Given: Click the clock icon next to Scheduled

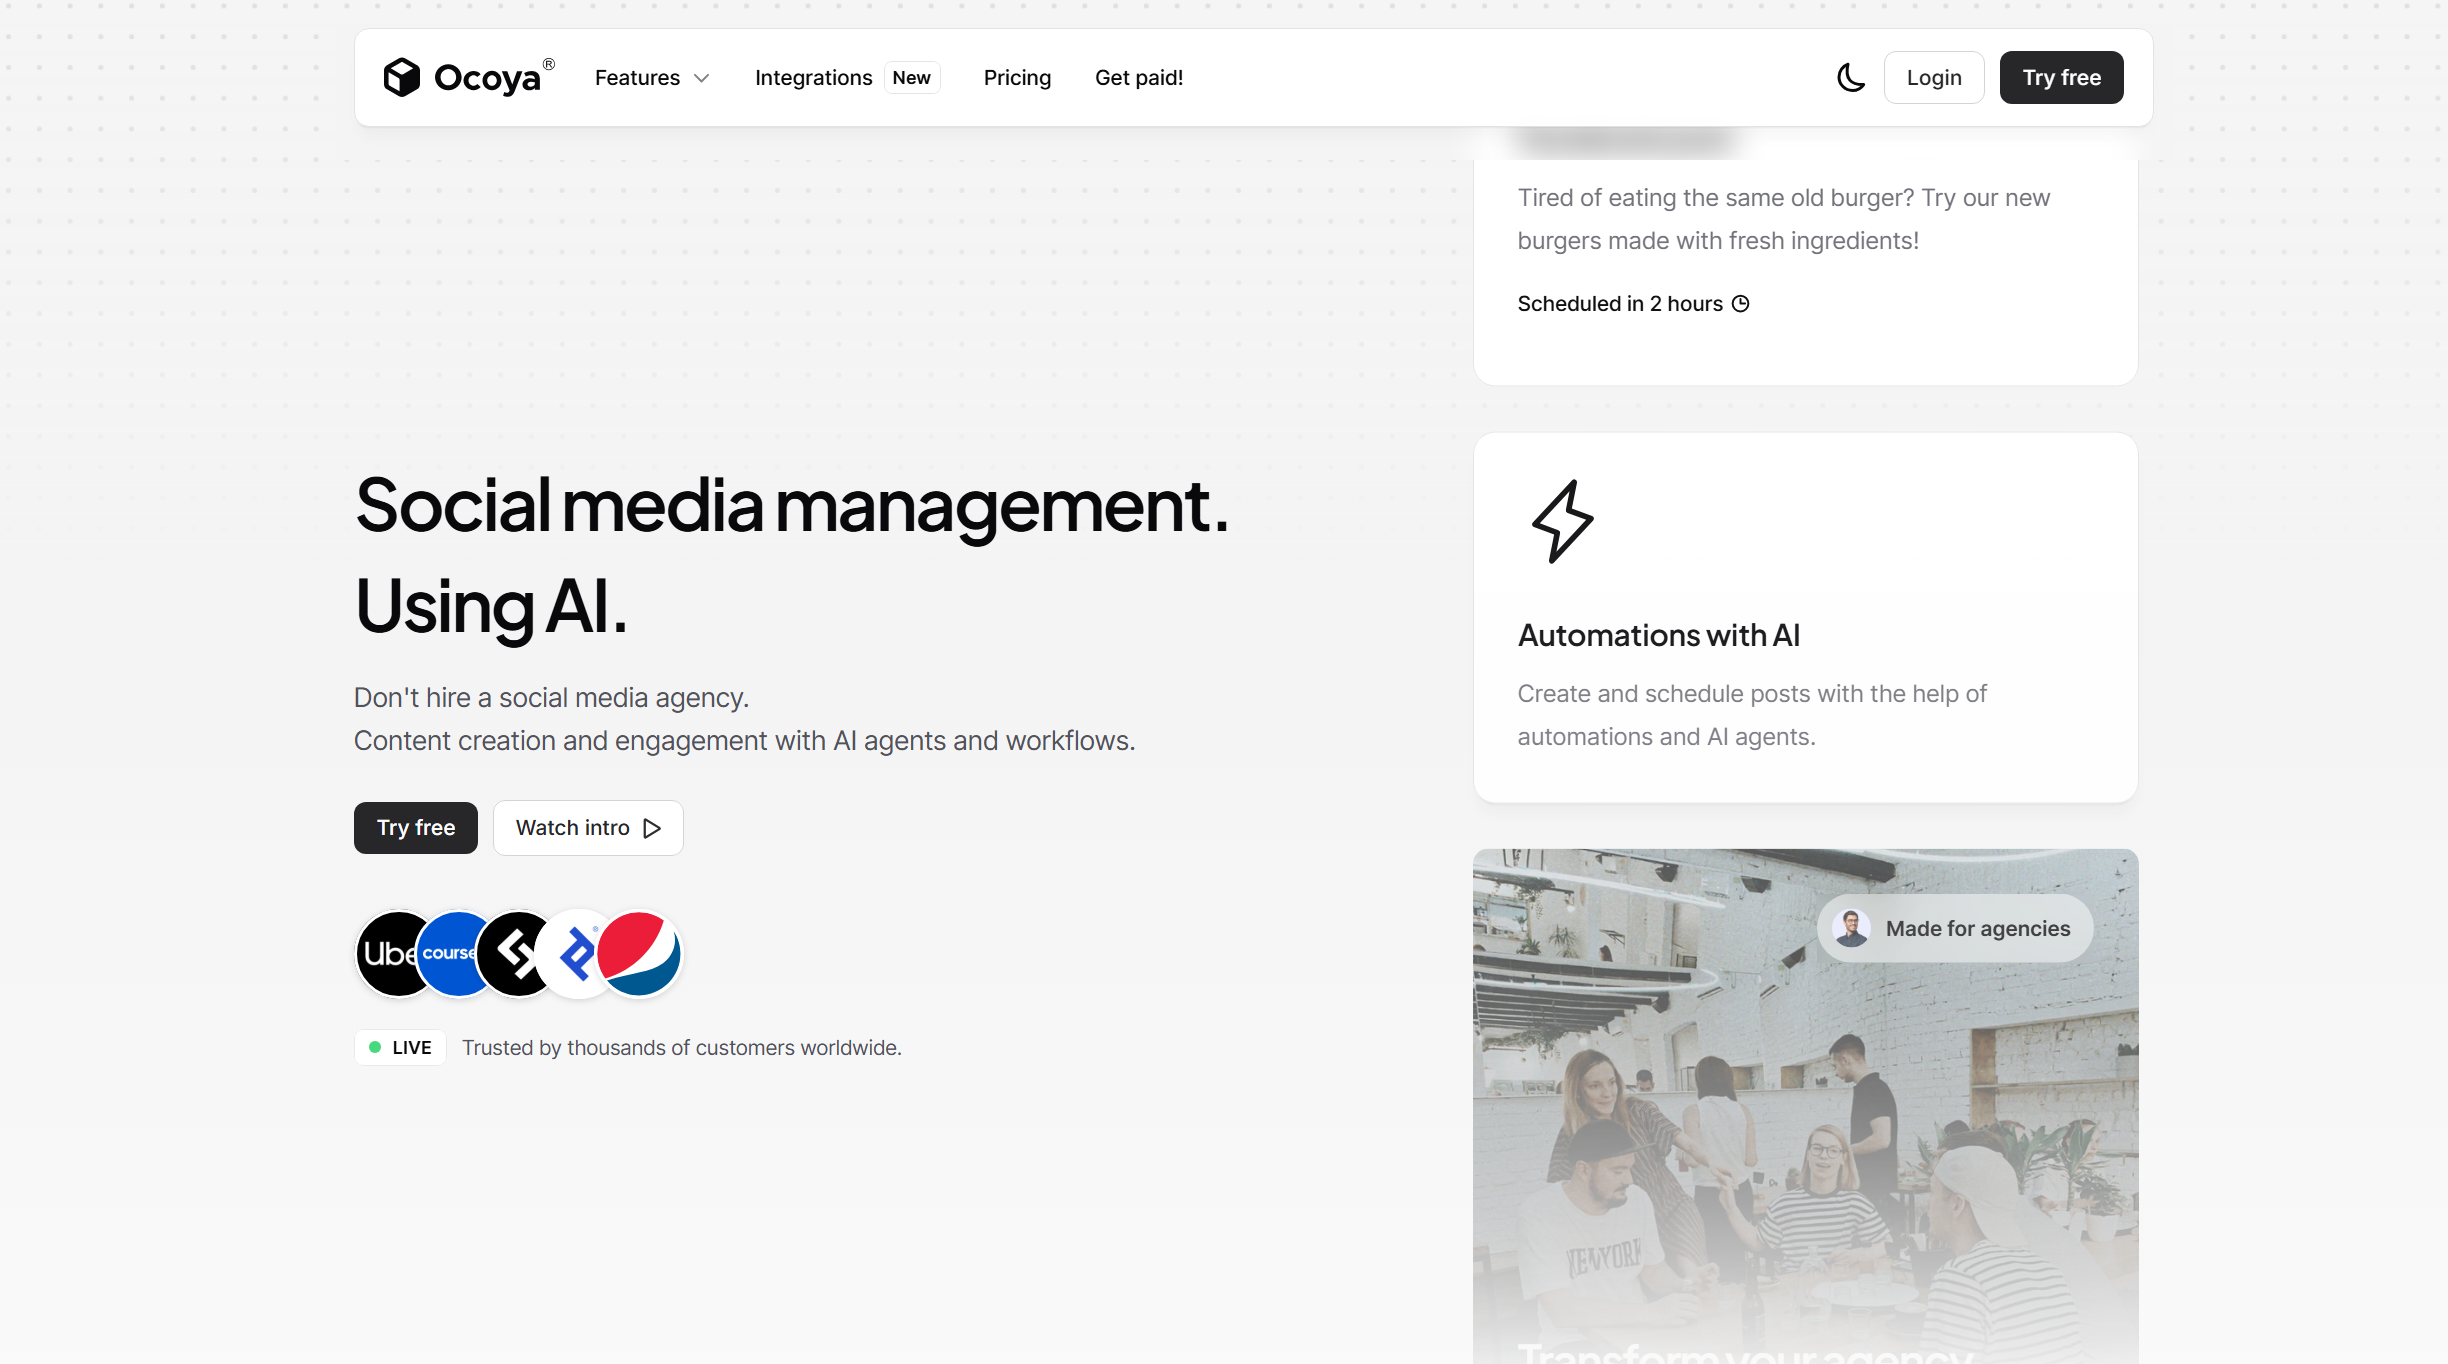Looking at the screenshot, I should point(1741,304).
